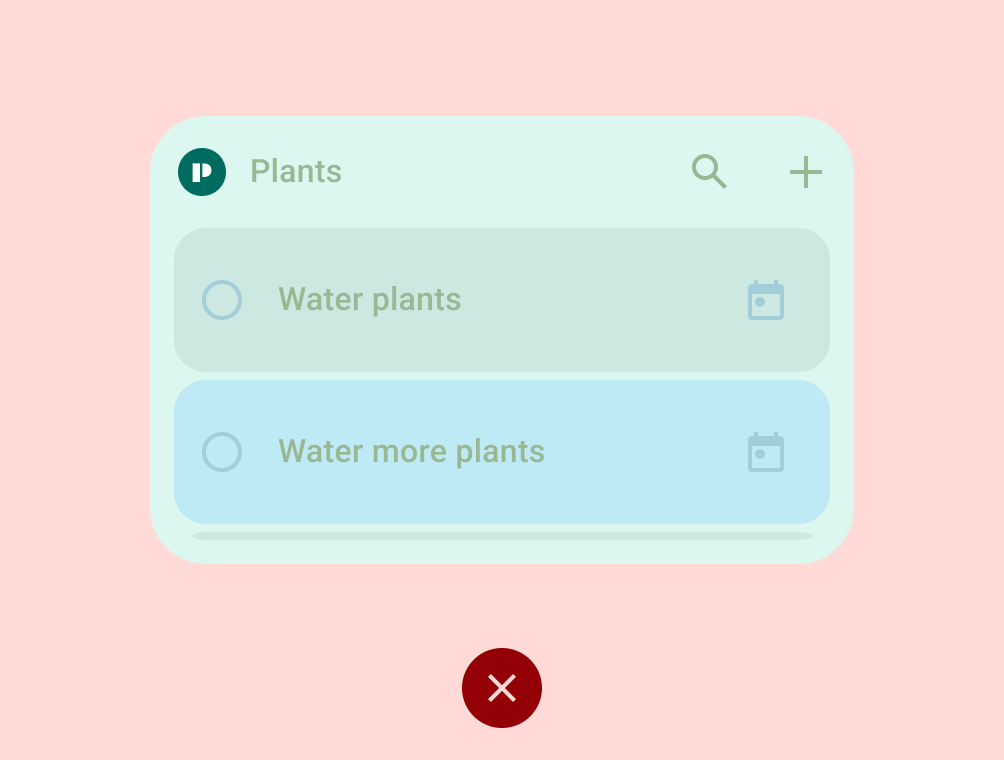The width and height of the screenshot is (1004, 760).
Task: Mark "Water plants" task as complete
Action: (x=222, y=300)
